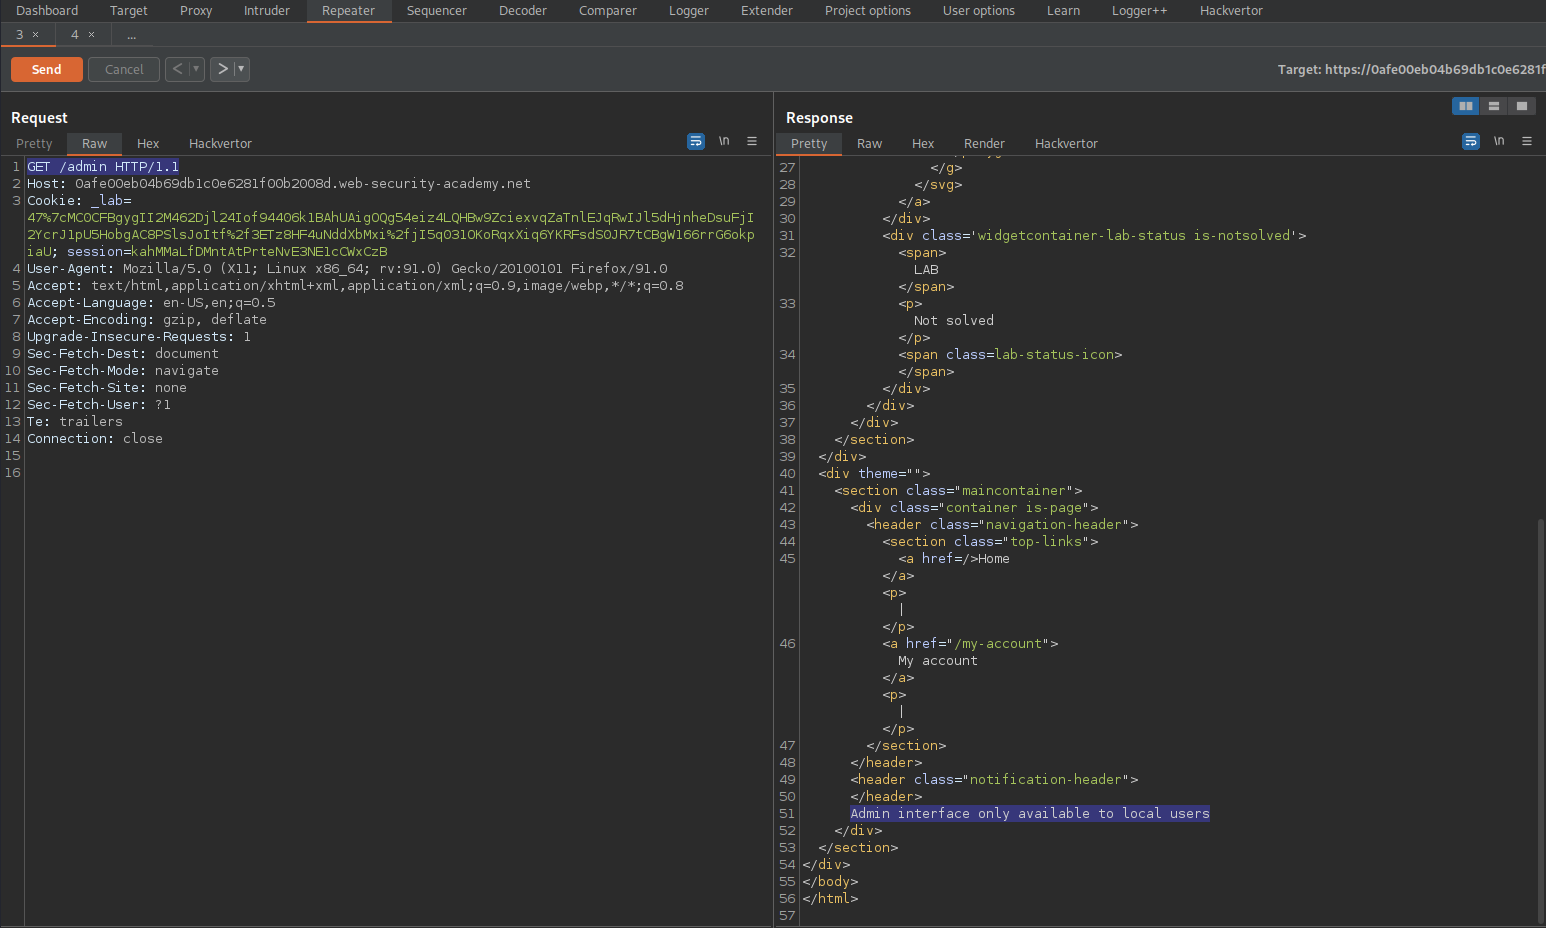Image resolution: width=1546 pixels, height=928 pixels.
Task: Switch Response view to Hex
Action: pos(923,144)
